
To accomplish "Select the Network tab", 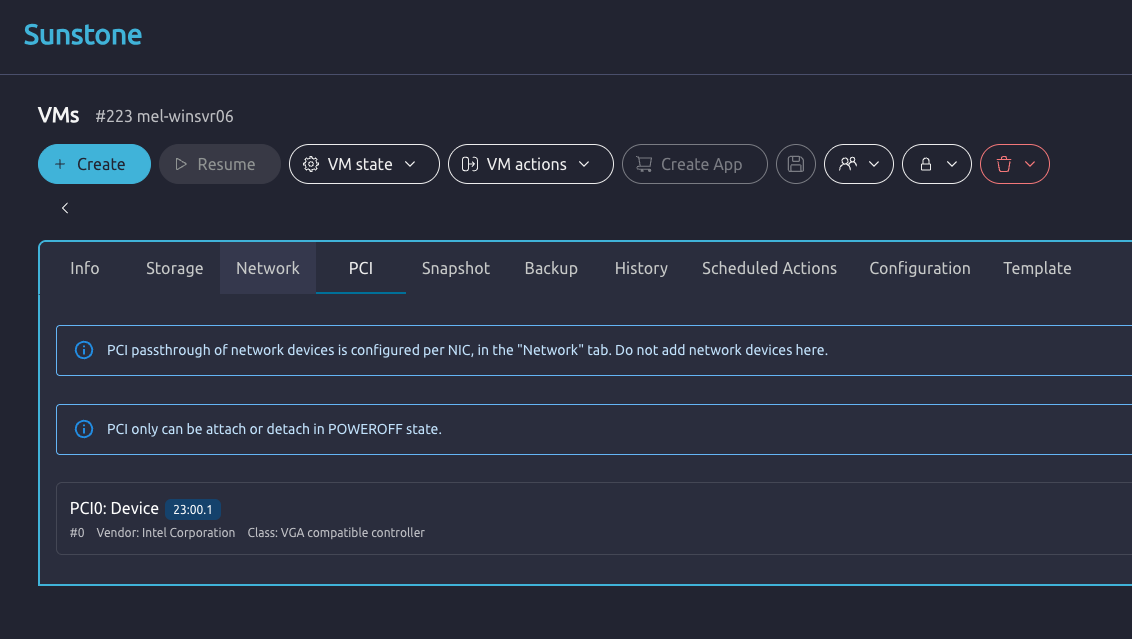I will [x=267, y=268].
